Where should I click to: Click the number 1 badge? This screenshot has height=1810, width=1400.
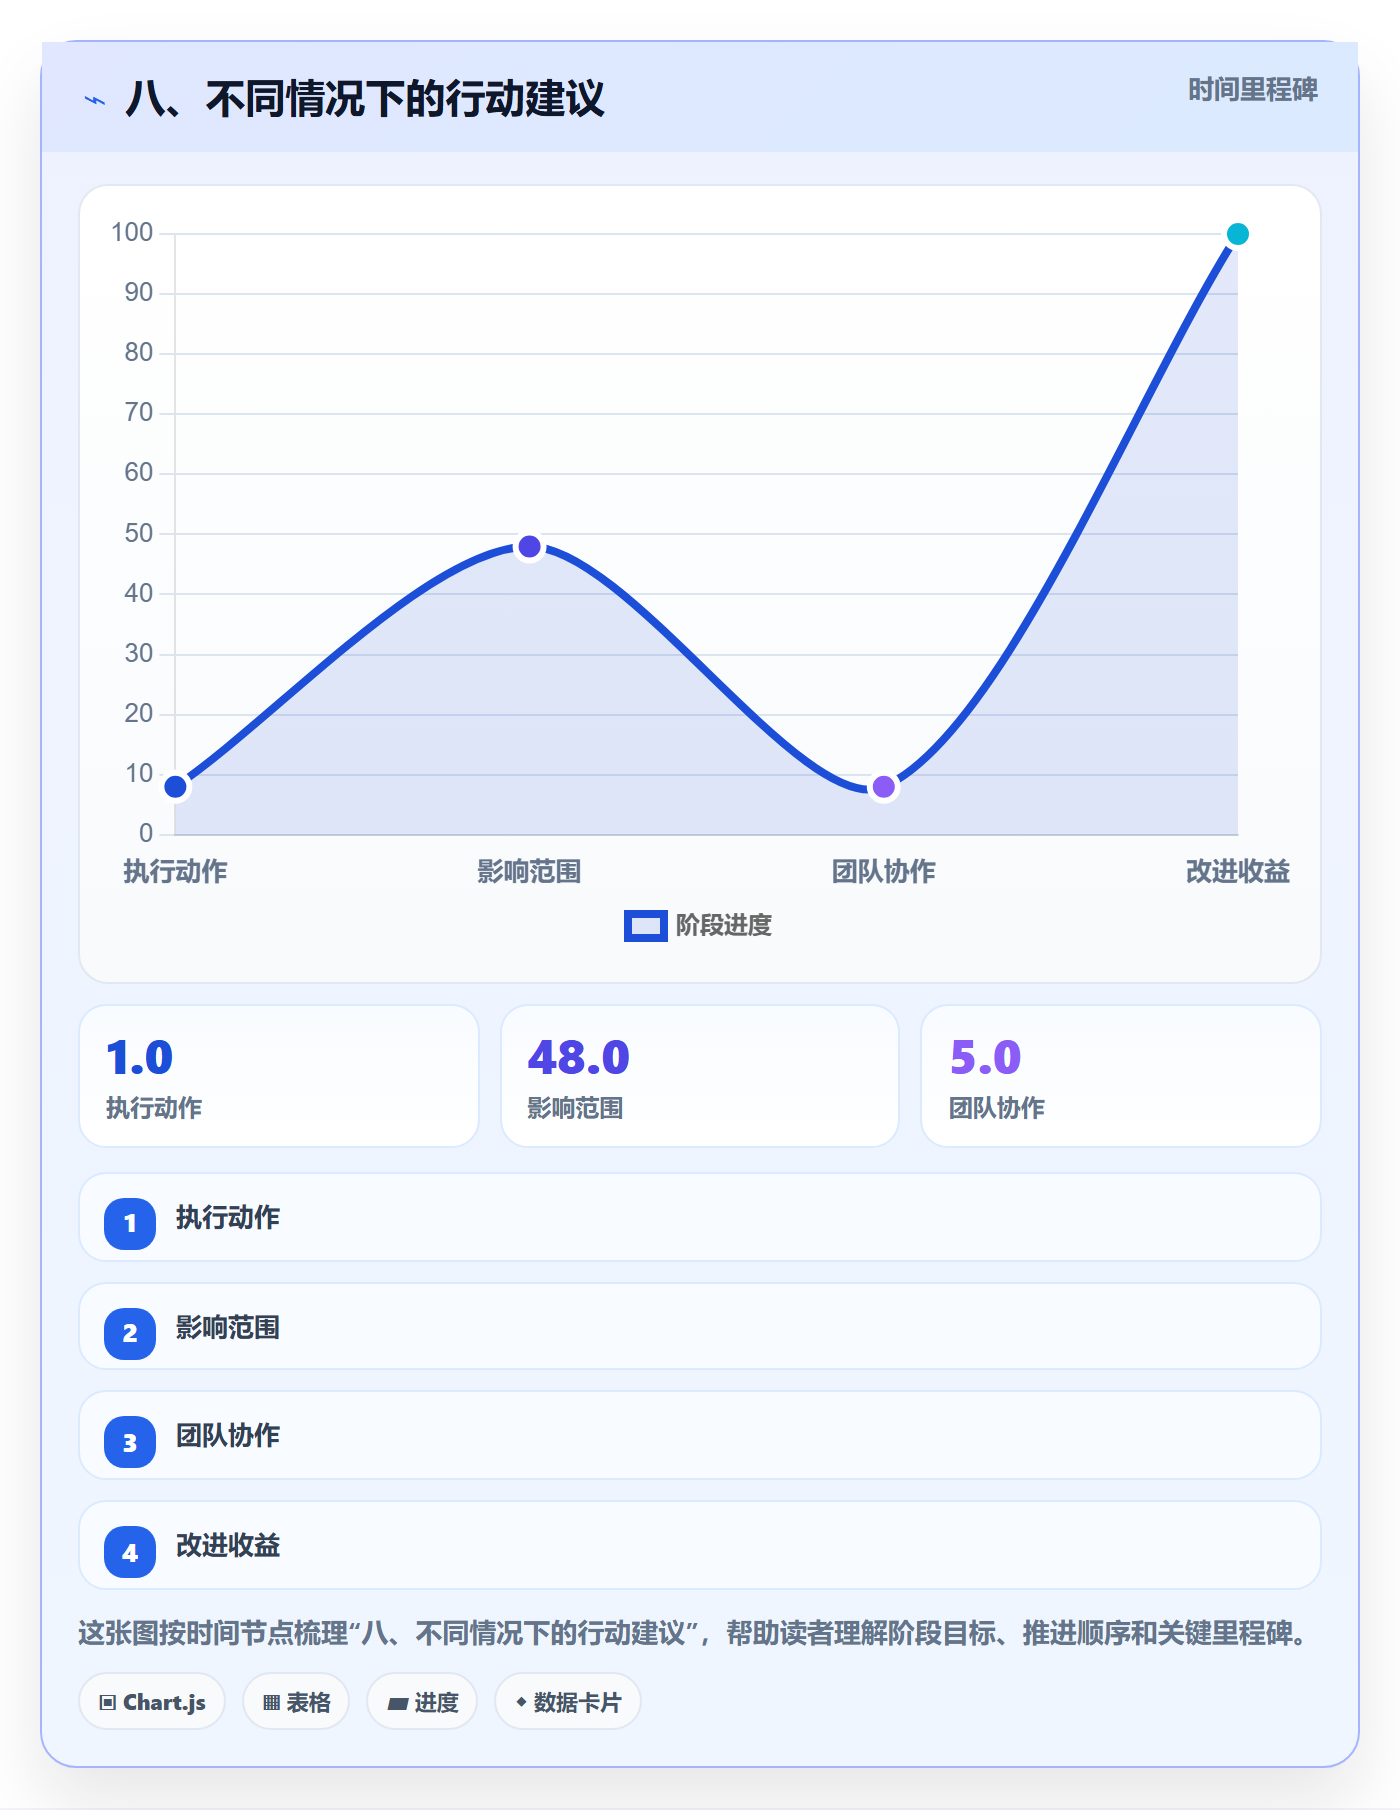130,1223
